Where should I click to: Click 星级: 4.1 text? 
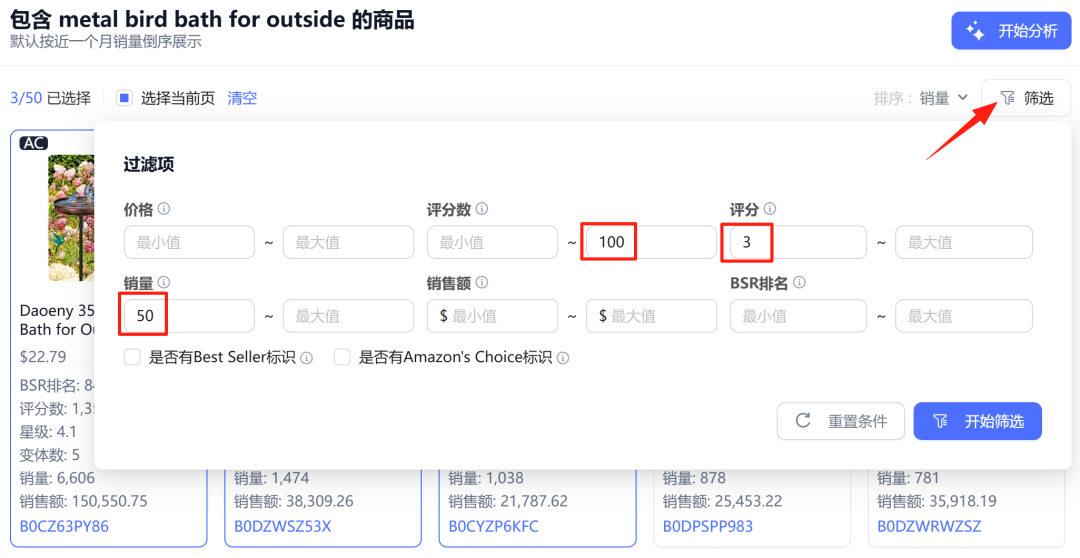click(x=48, y=432)
